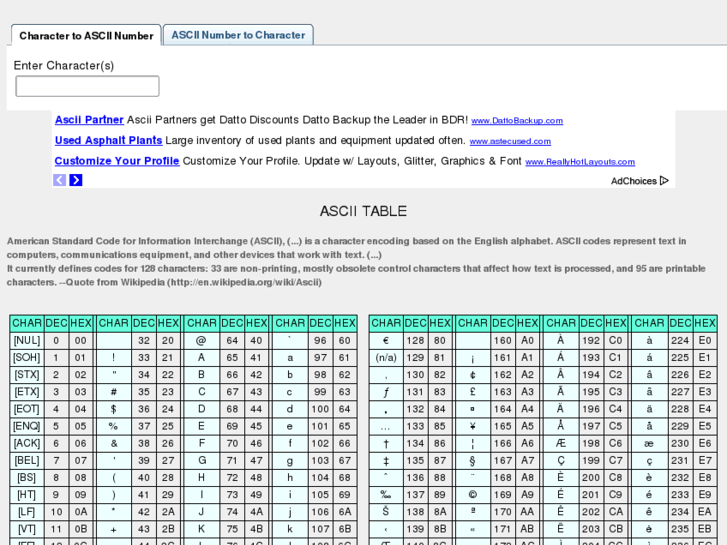
Task: Select the @ character cell
Action: [x=201, y=340]
